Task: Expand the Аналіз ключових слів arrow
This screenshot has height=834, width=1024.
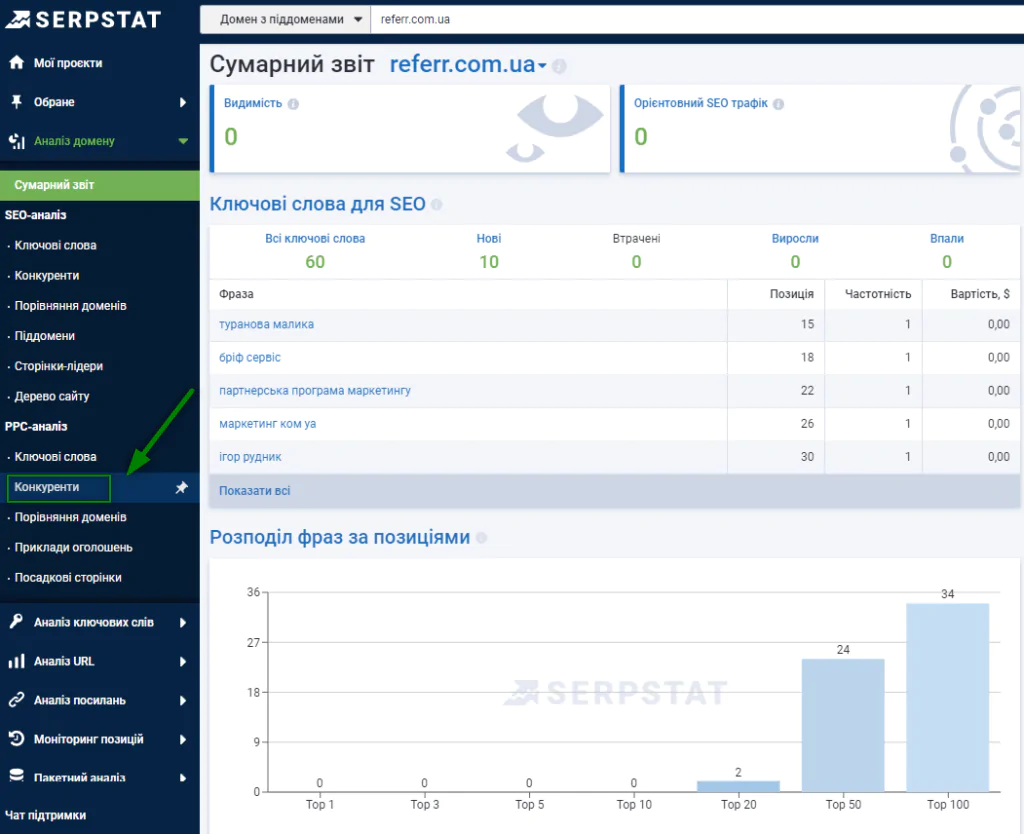Action: [x=183, y=622]
